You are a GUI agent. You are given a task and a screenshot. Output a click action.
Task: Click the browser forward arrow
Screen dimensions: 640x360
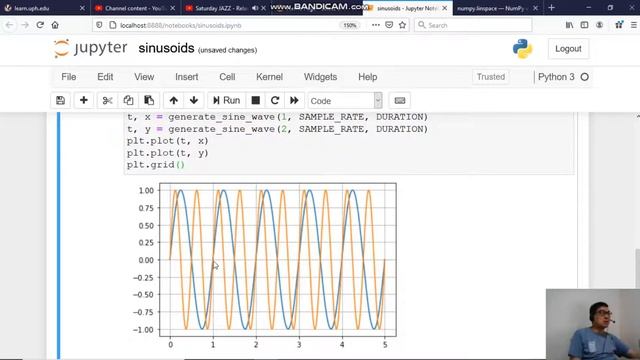25,25
